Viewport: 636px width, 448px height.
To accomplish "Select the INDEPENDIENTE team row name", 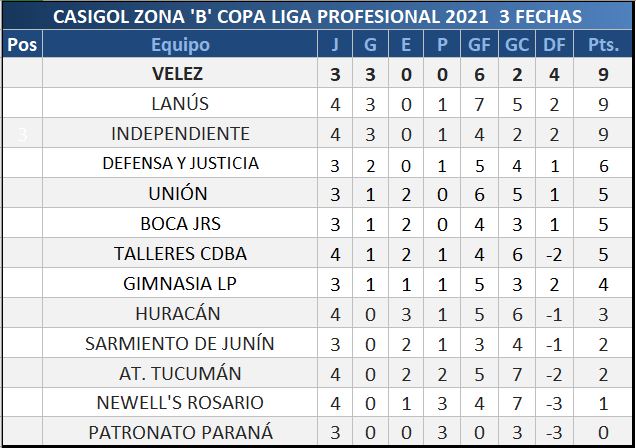I will [180, 133].
